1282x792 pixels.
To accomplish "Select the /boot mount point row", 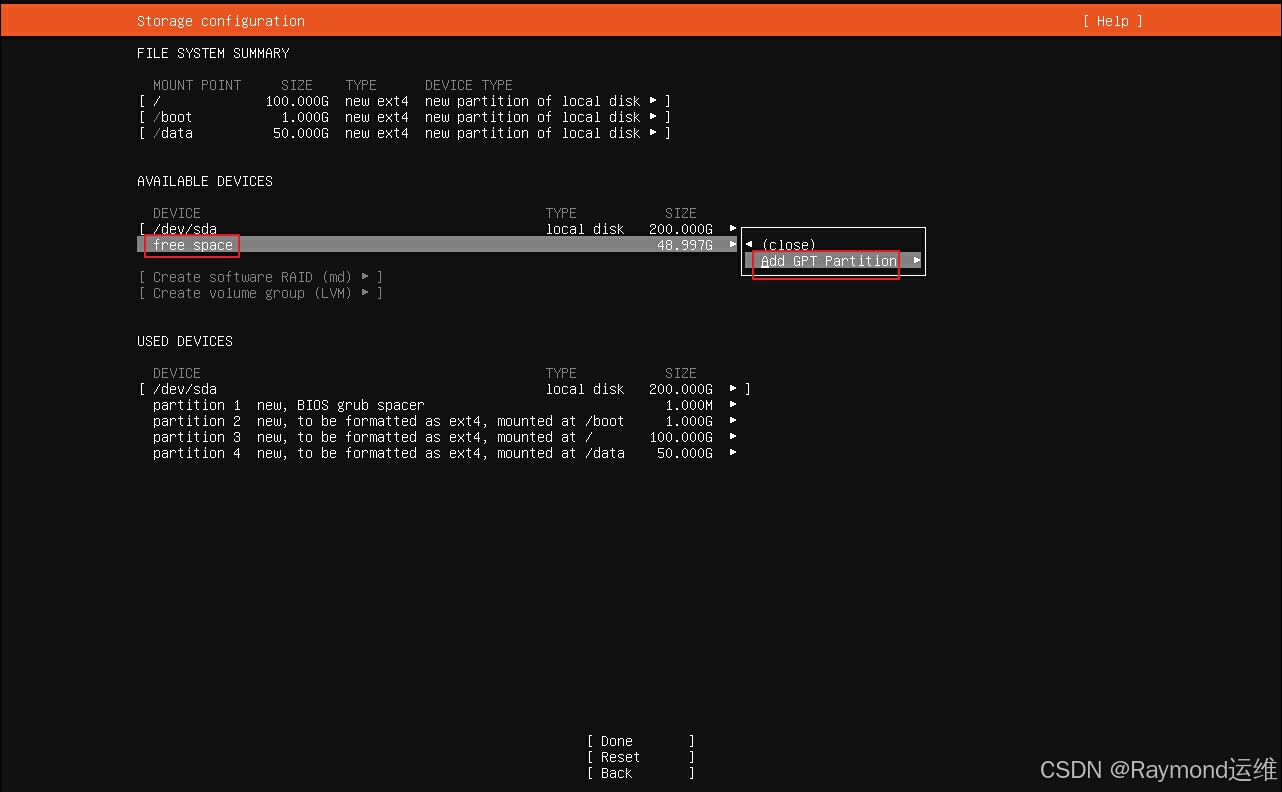I will [404, 117].
